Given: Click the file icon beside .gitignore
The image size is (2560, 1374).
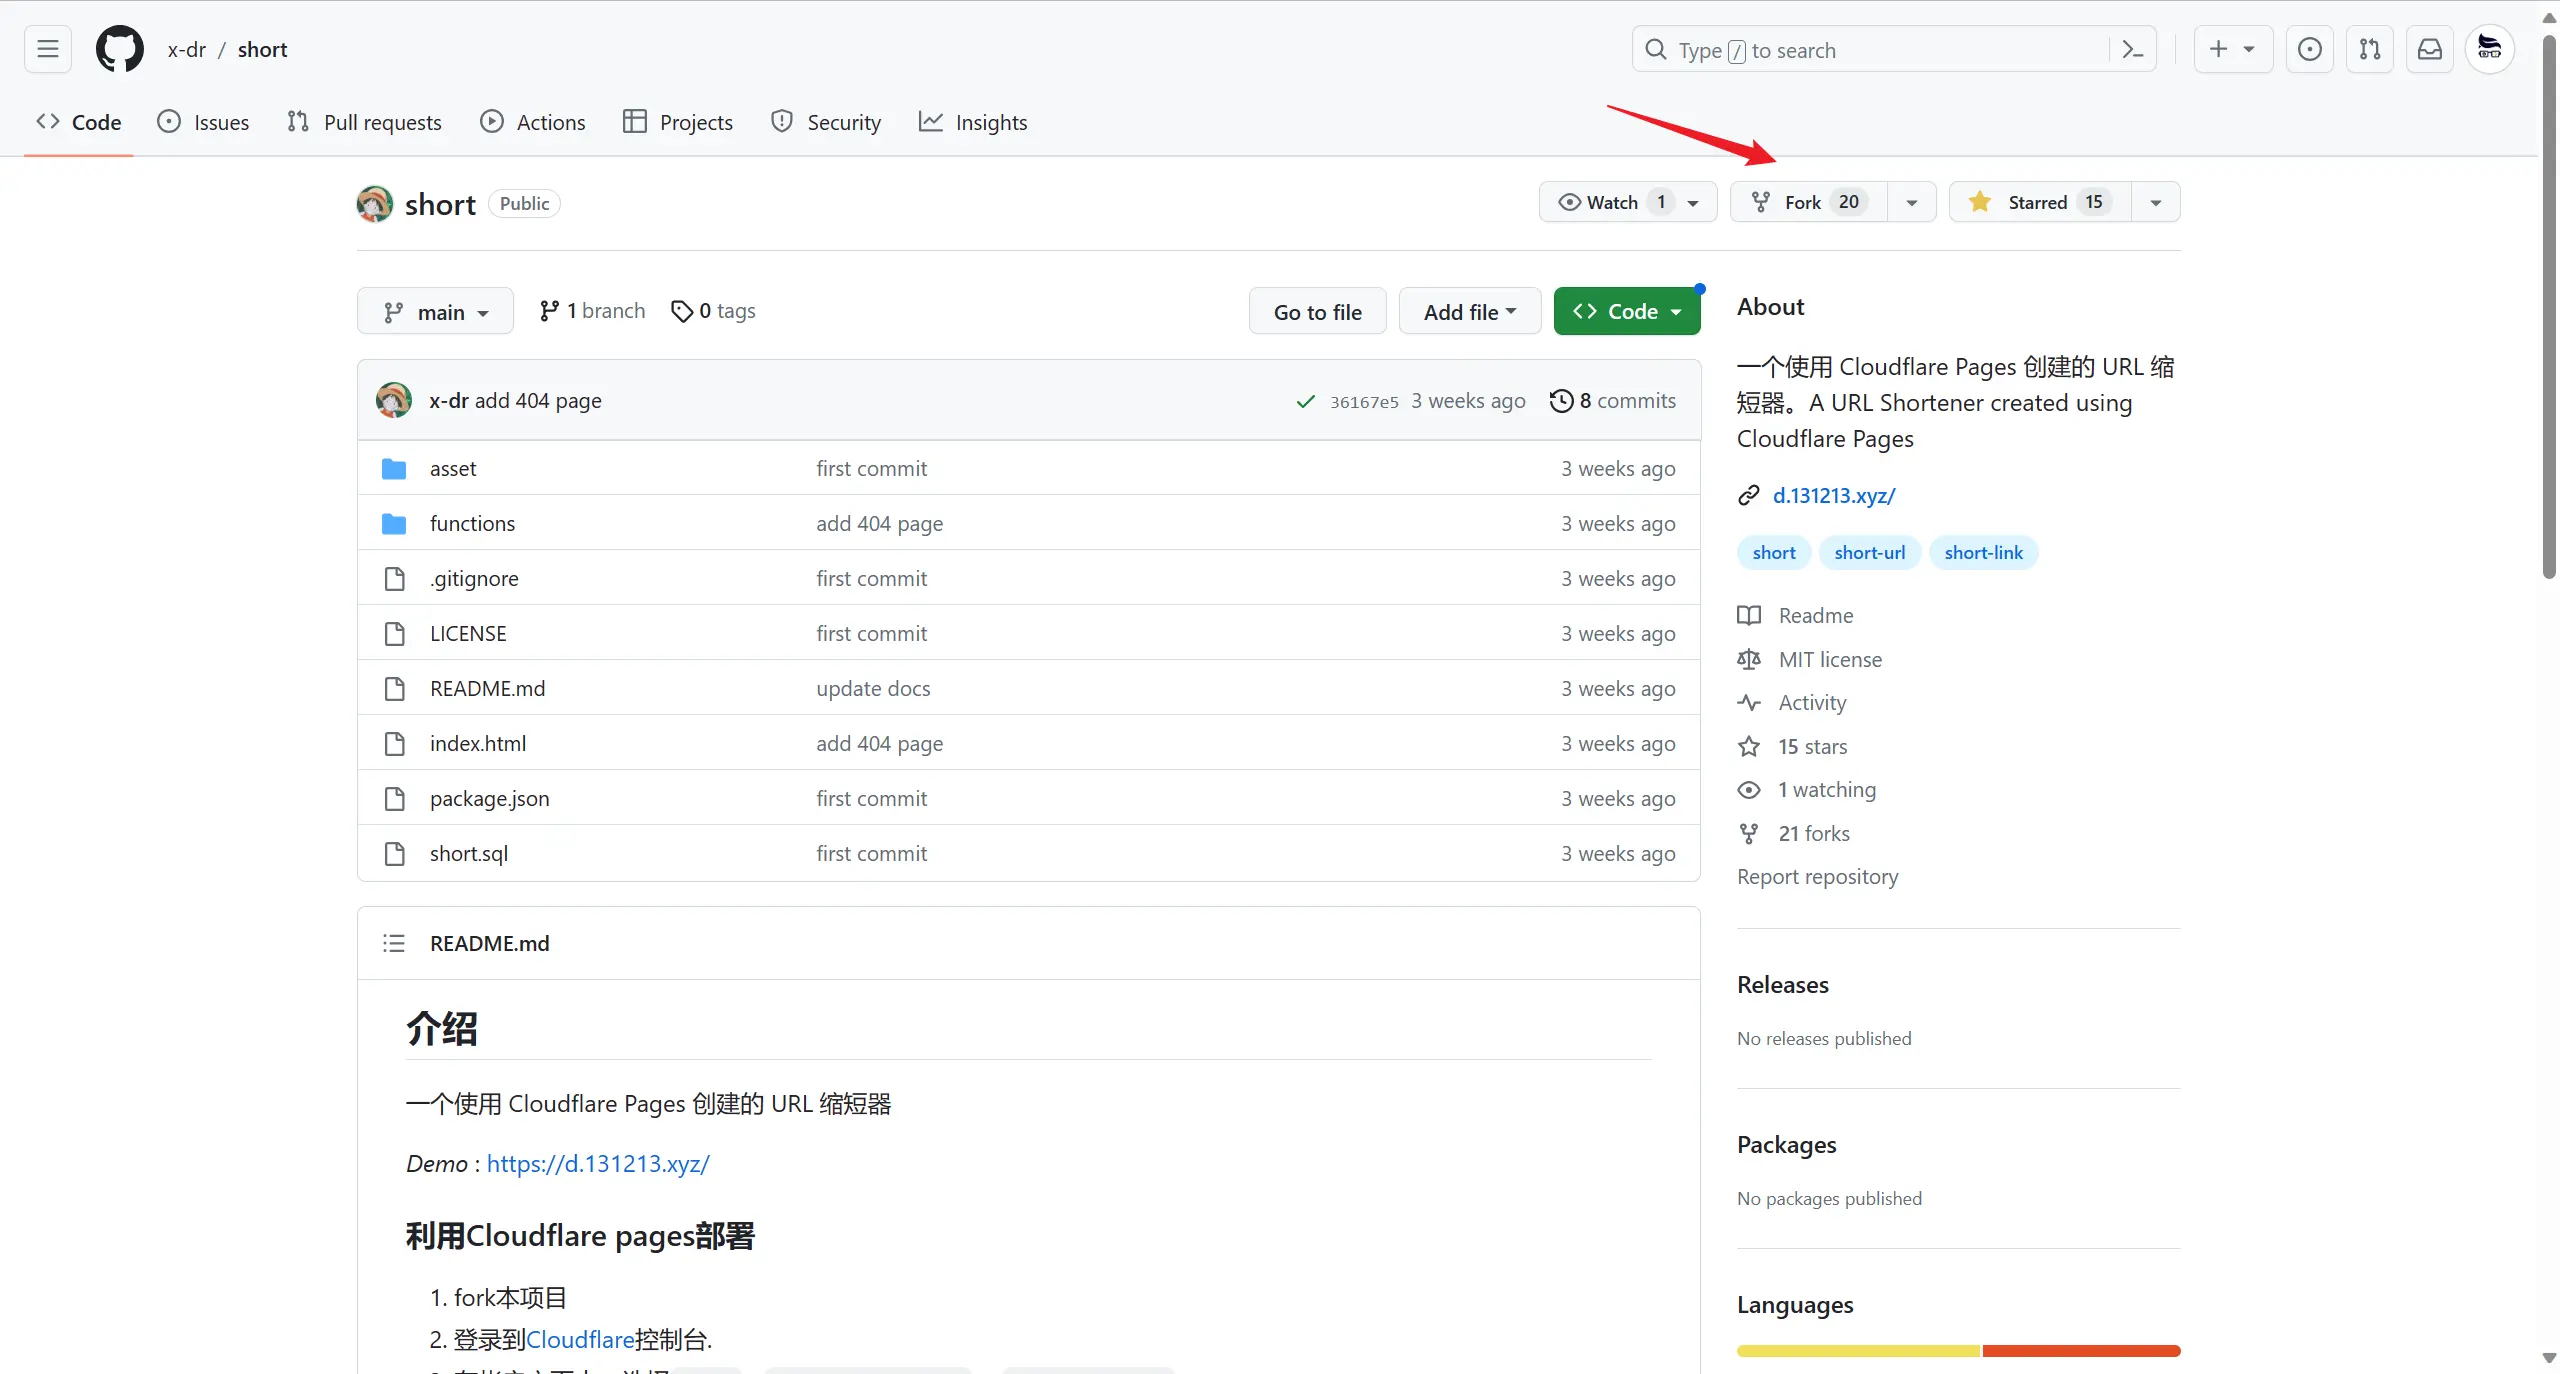Looking at the screenshot, I should click(x=395, y=579).
